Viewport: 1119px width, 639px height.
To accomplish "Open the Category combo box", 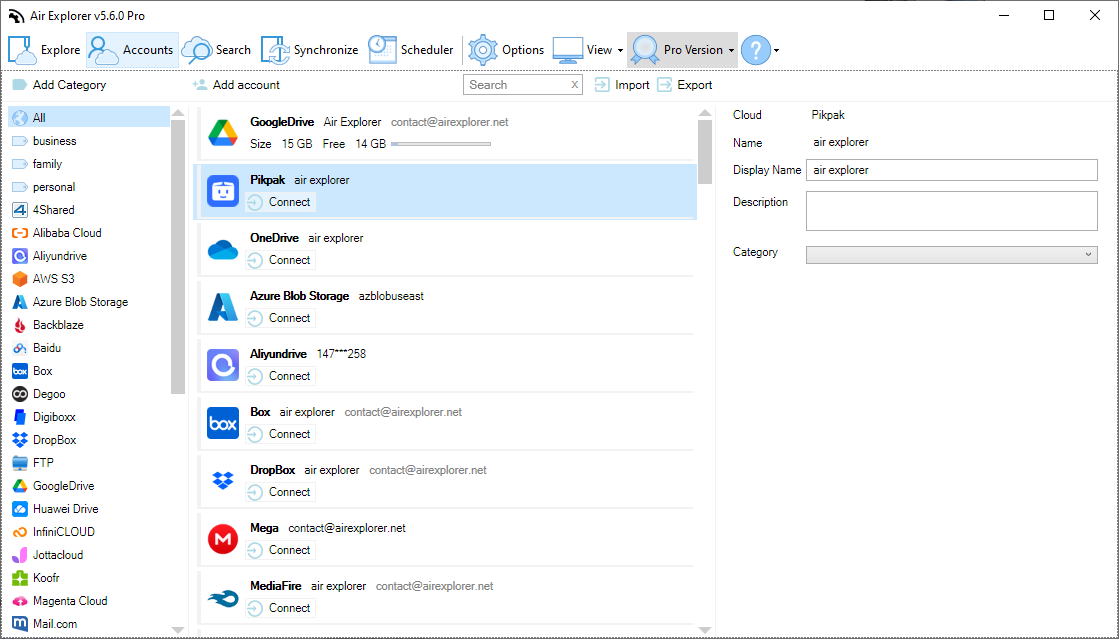I will [951, 255].
